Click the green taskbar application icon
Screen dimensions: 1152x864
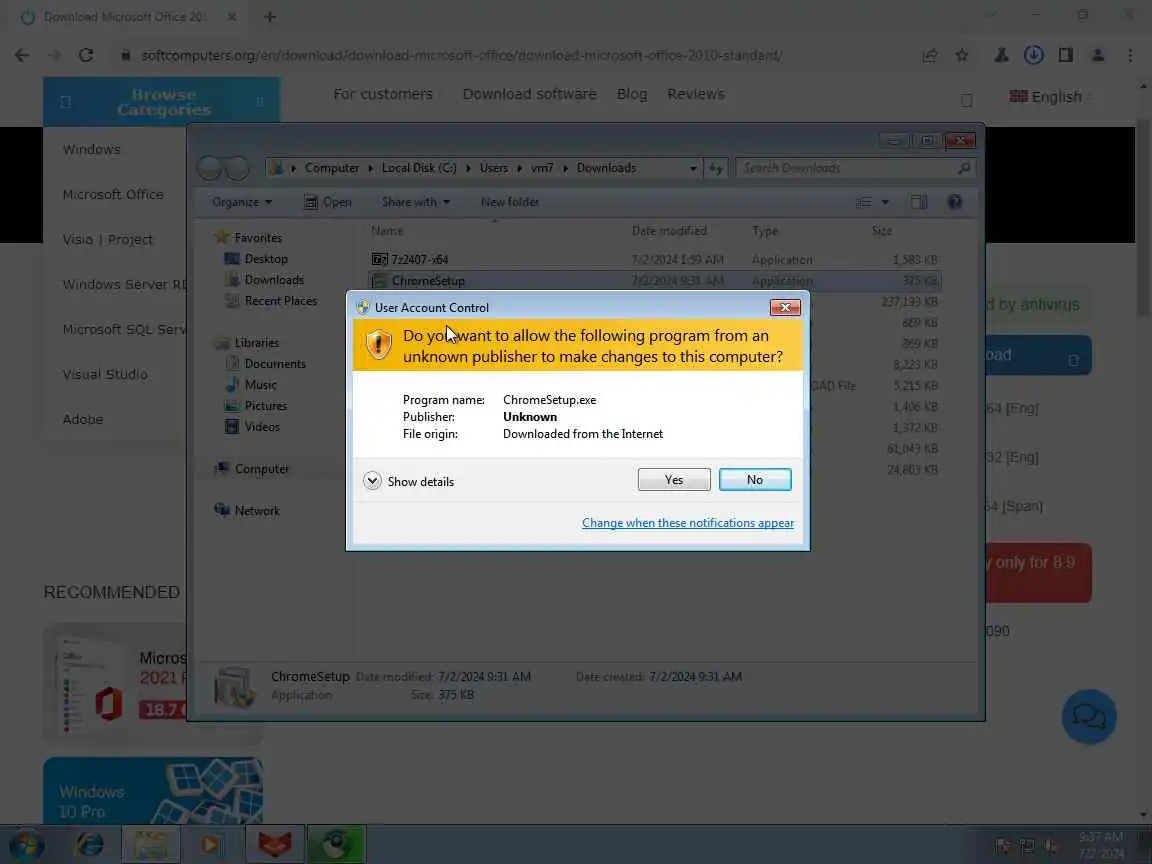336,845
